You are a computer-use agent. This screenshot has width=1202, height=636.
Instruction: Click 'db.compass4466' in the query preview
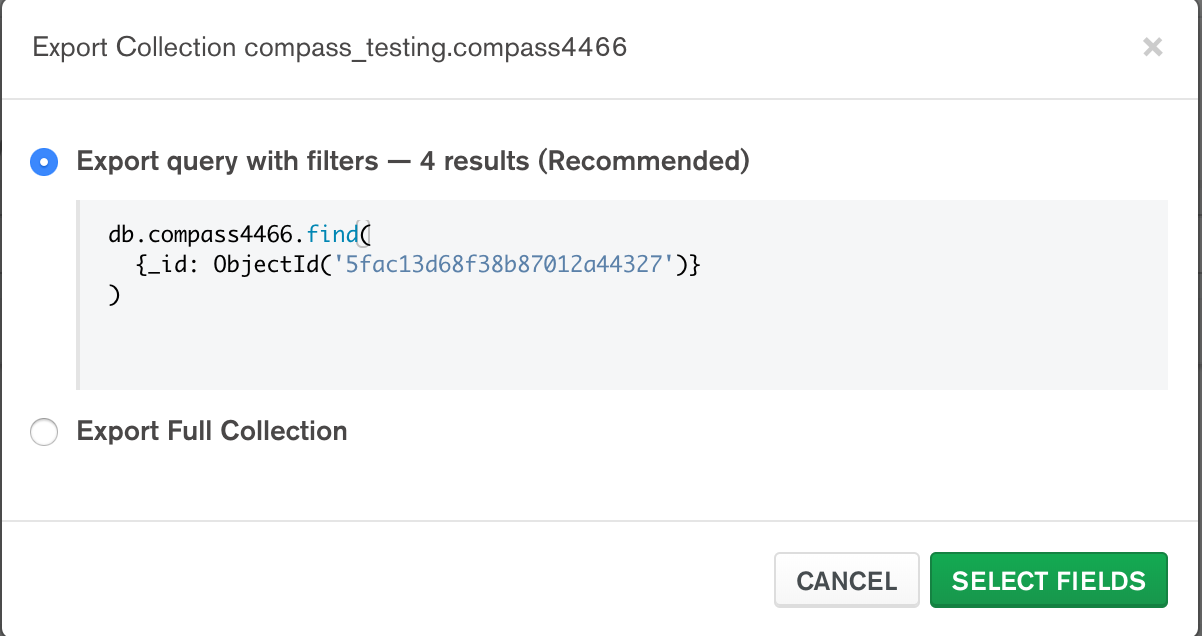click(201, 236)
